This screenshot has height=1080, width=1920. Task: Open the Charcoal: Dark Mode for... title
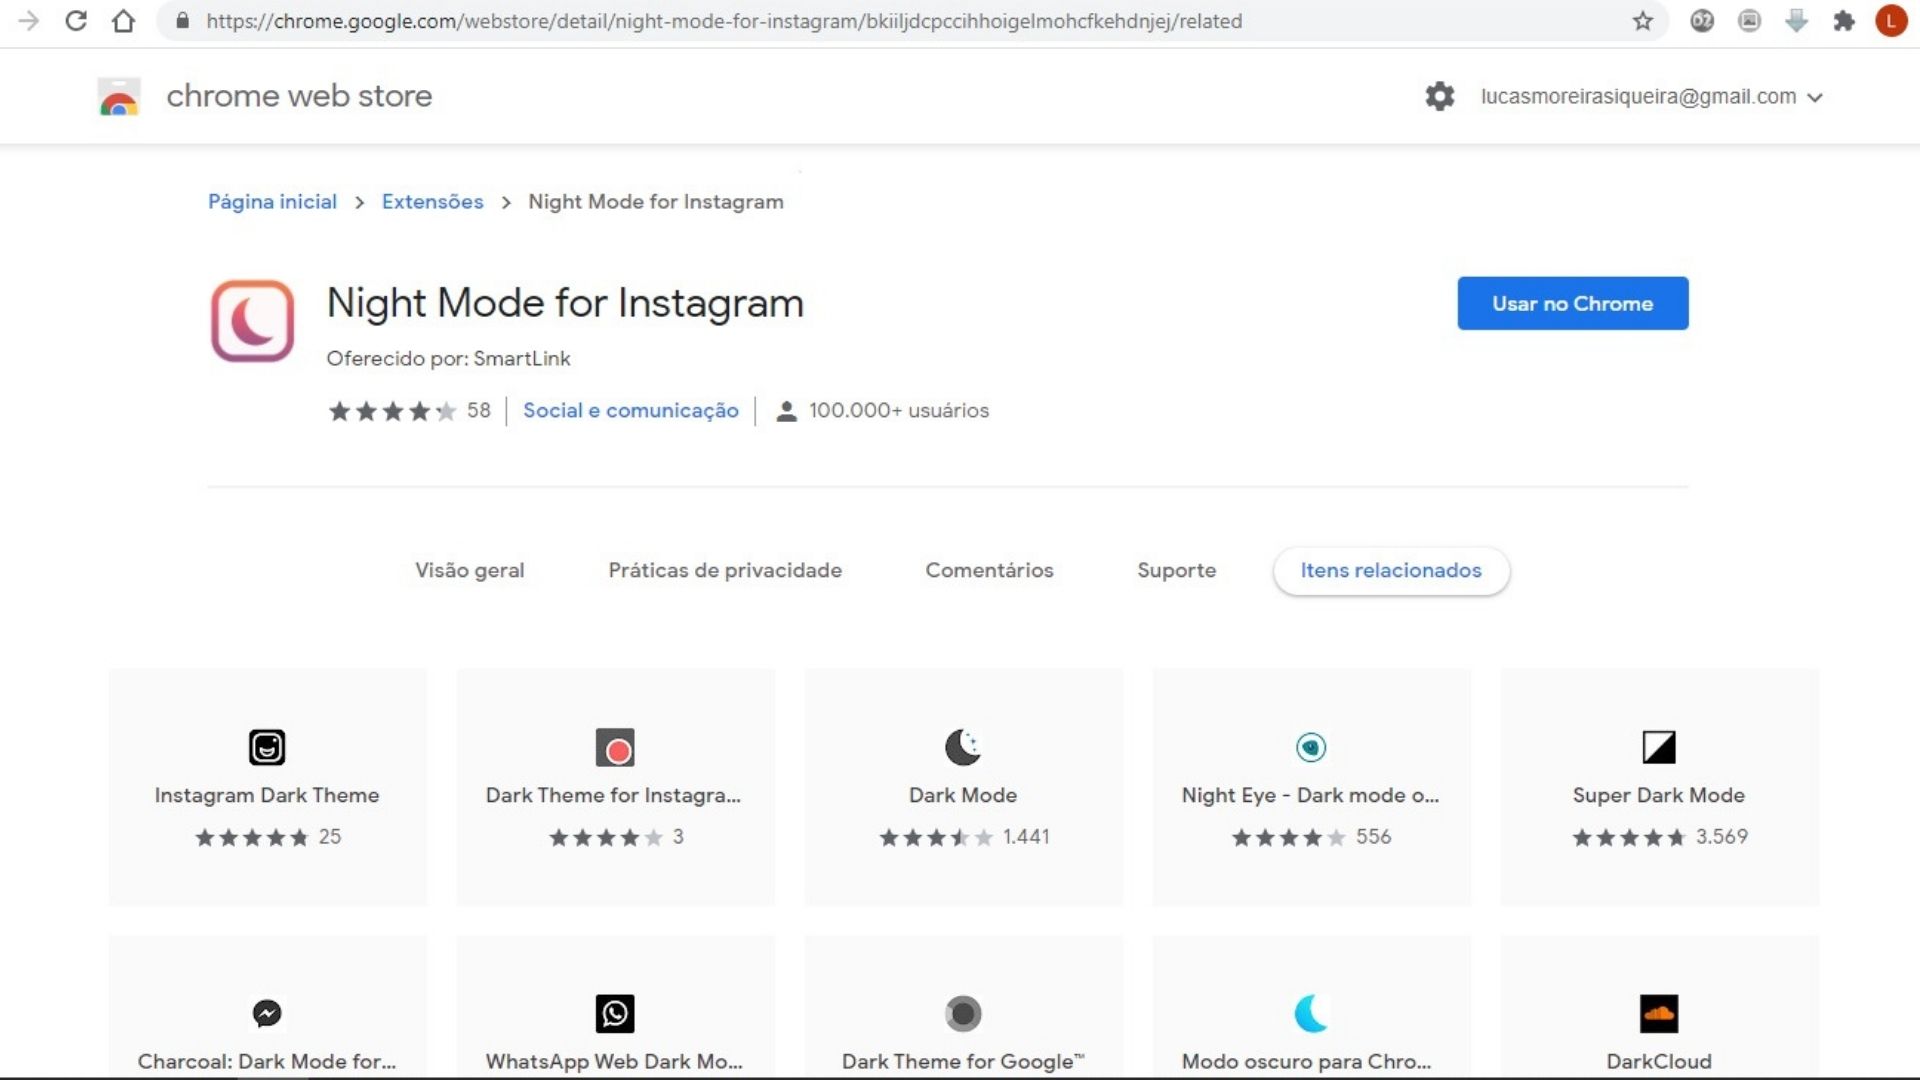tap(267, 1061)
